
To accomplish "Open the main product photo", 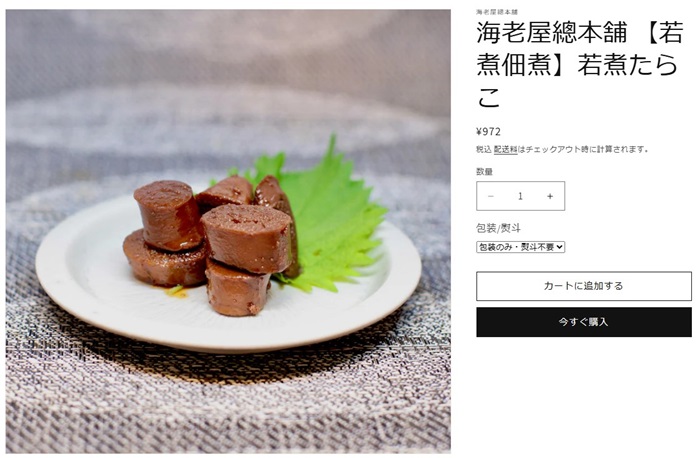I will 228,232.
